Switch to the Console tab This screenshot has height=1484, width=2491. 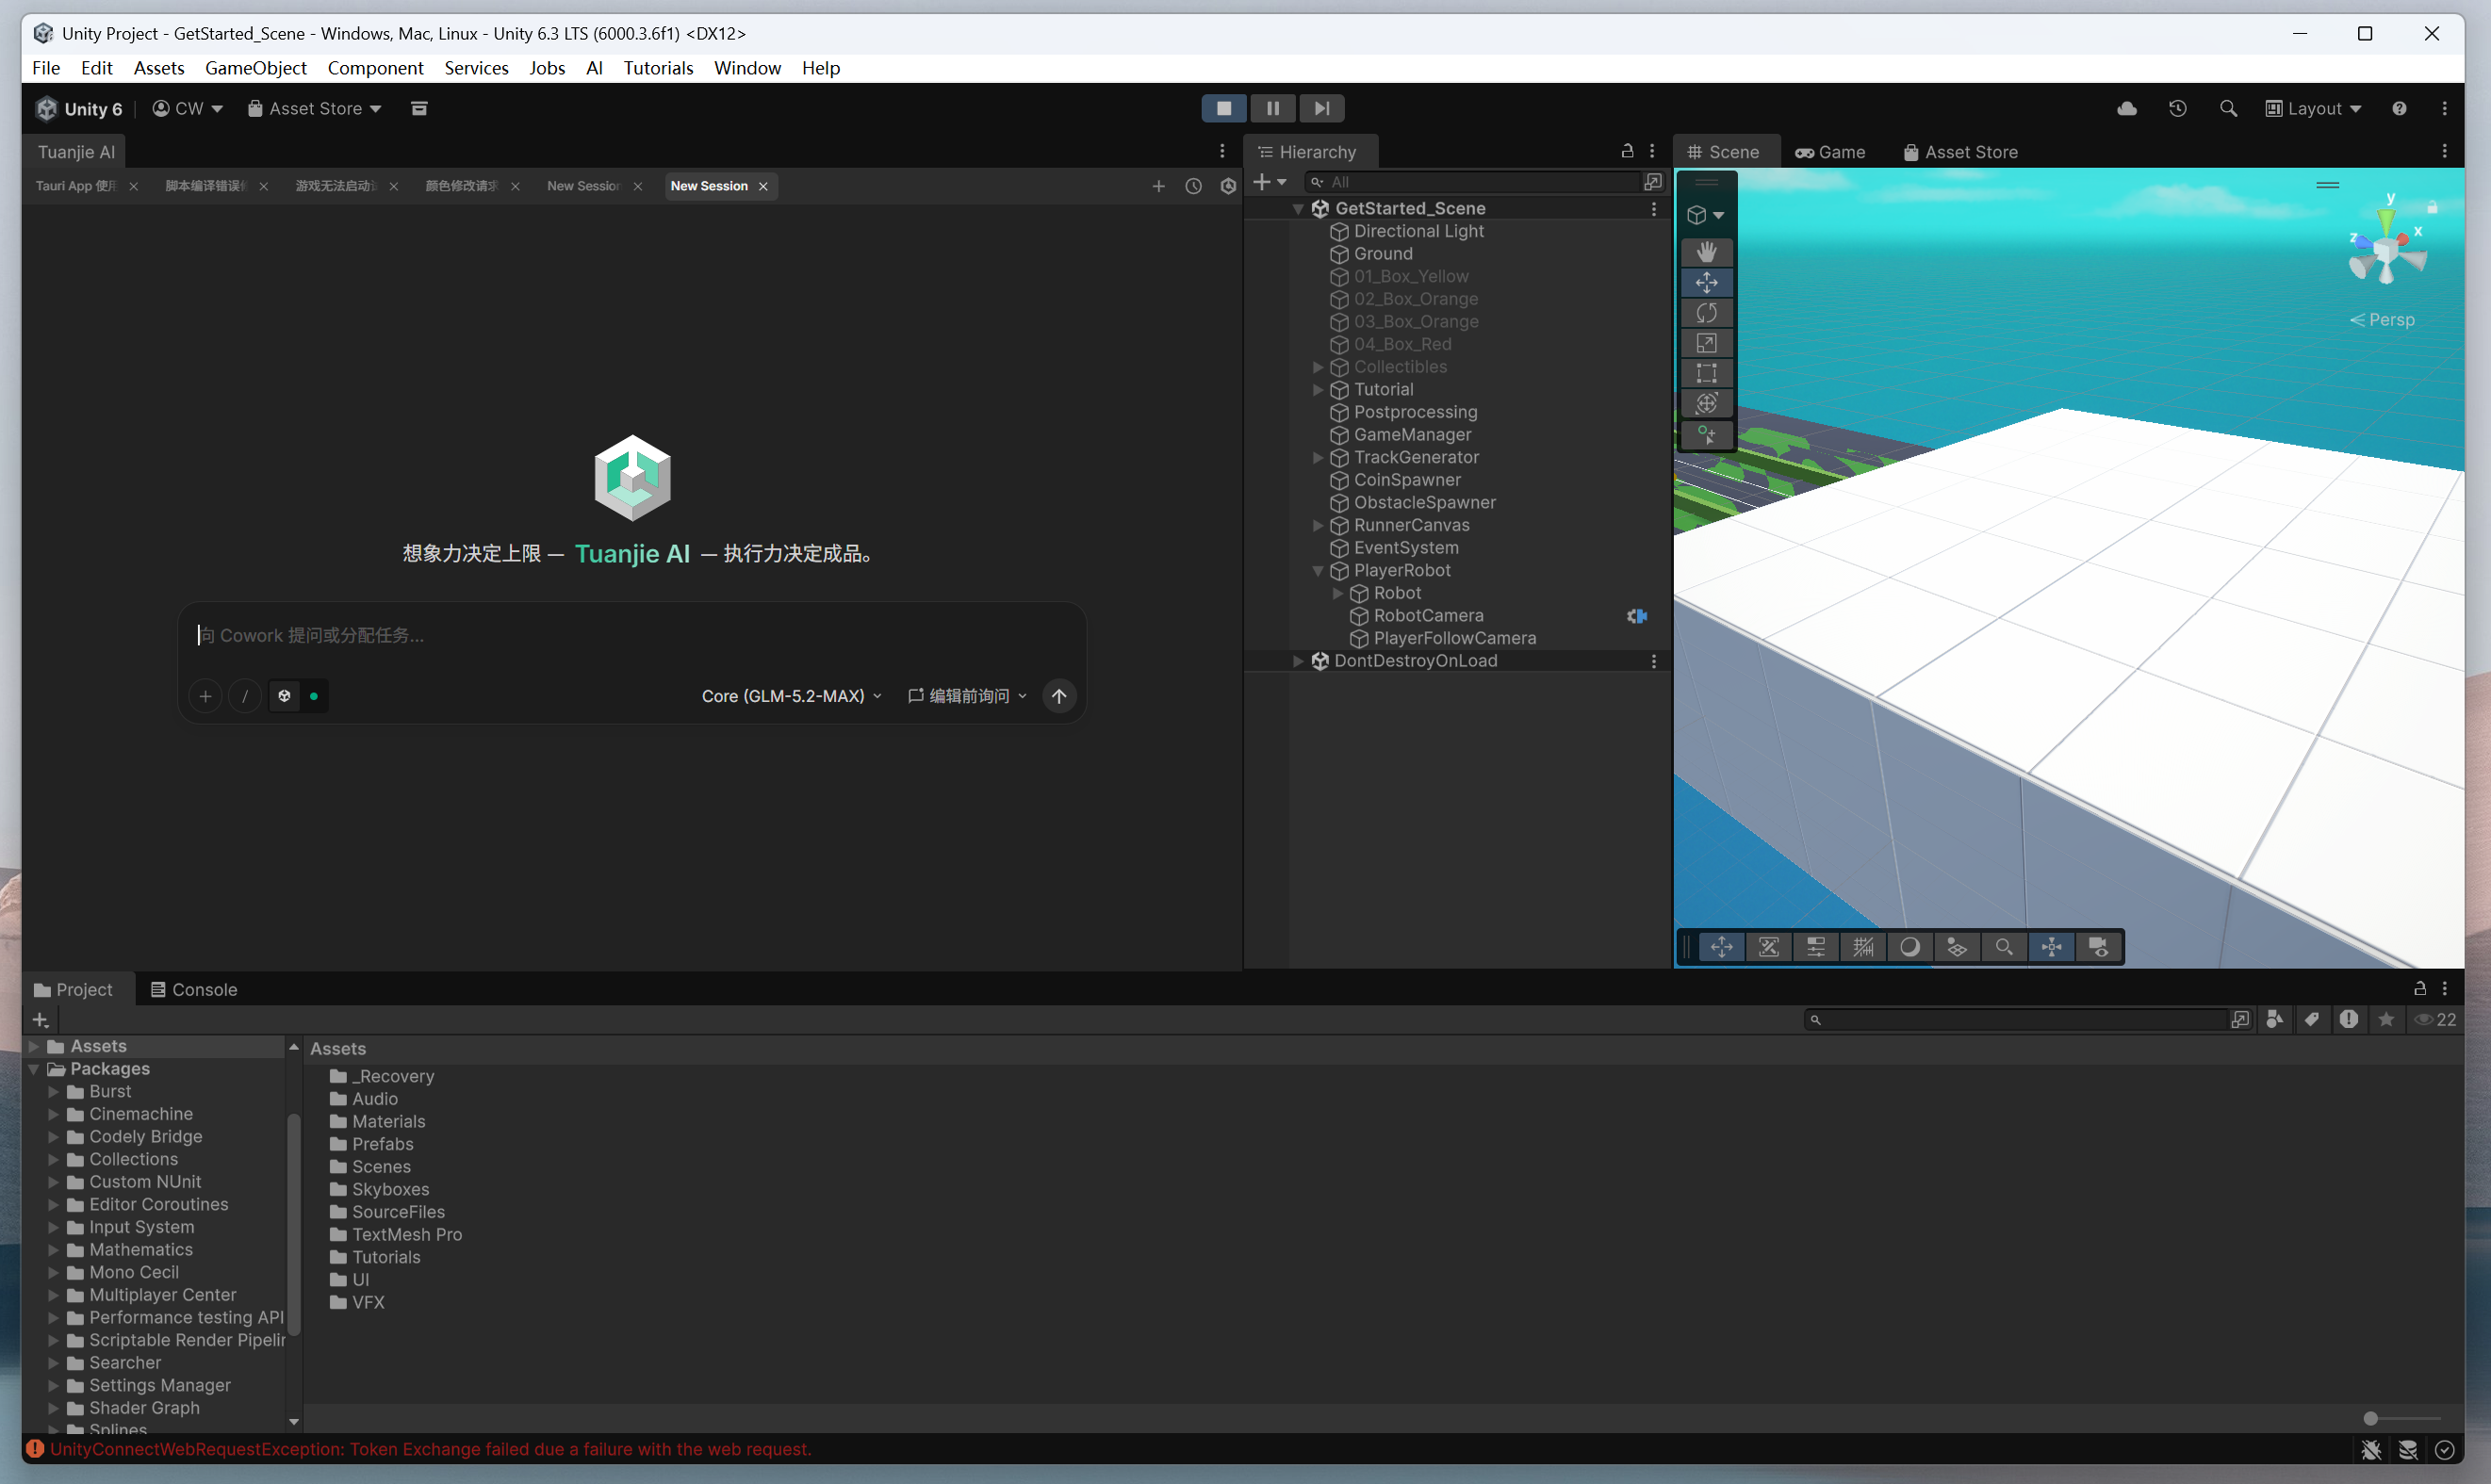(193, 990)
